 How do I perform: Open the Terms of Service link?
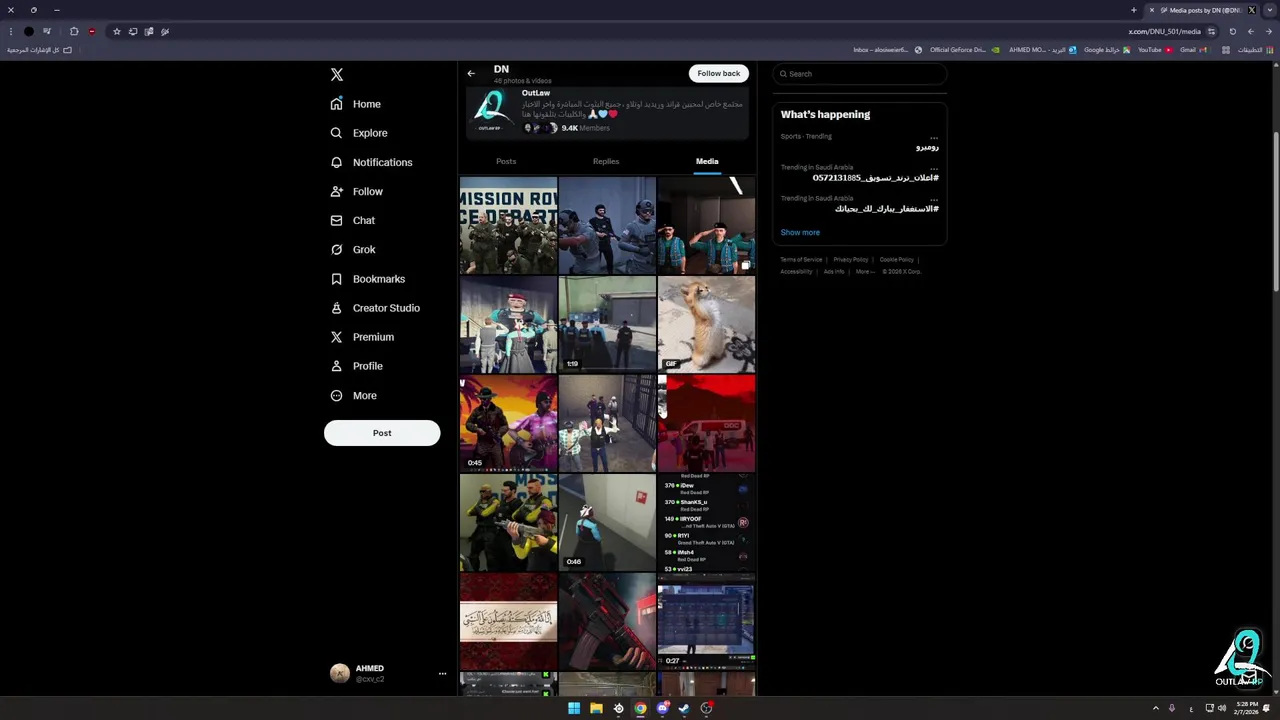point(801,260)
